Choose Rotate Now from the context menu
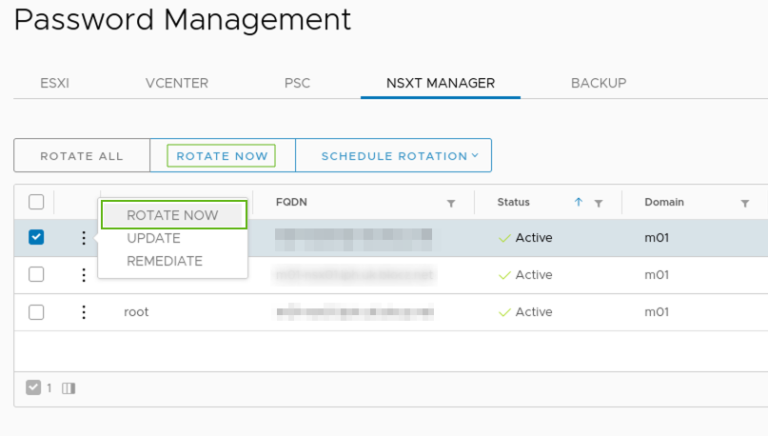The image size is (768, 436). [172, 215]
